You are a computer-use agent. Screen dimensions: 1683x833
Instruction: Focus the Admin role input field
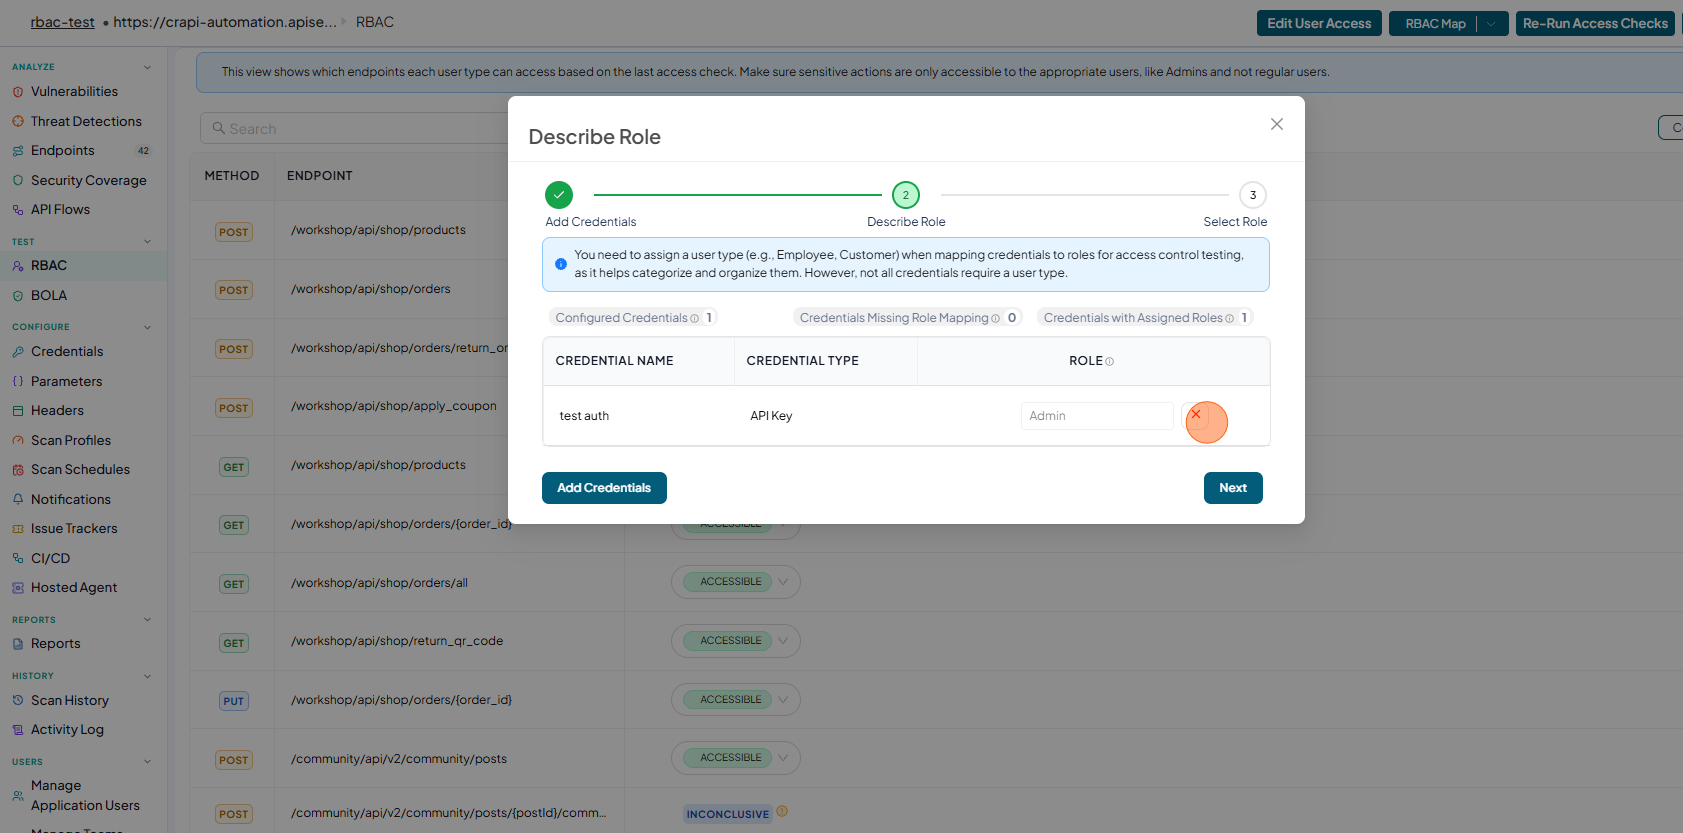click(1097, 416)
